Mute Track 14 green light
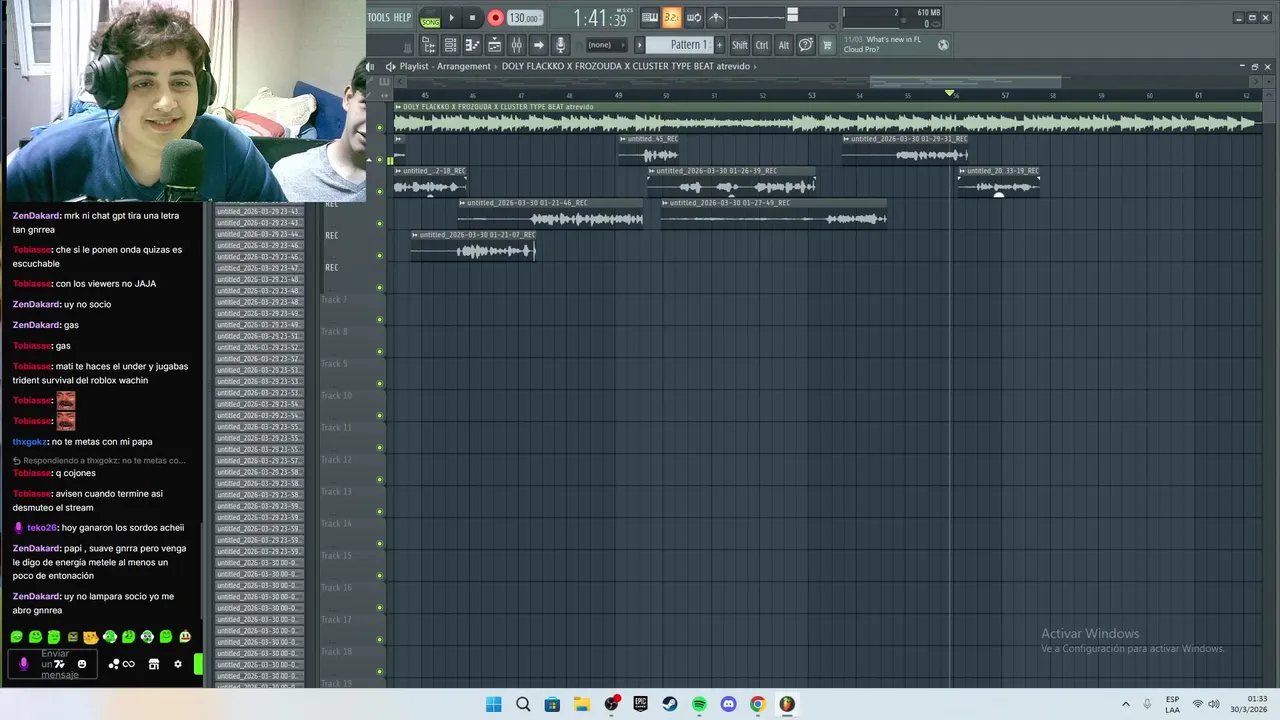The width and height of the screenshot is (1280, 720). coord(379,543)
